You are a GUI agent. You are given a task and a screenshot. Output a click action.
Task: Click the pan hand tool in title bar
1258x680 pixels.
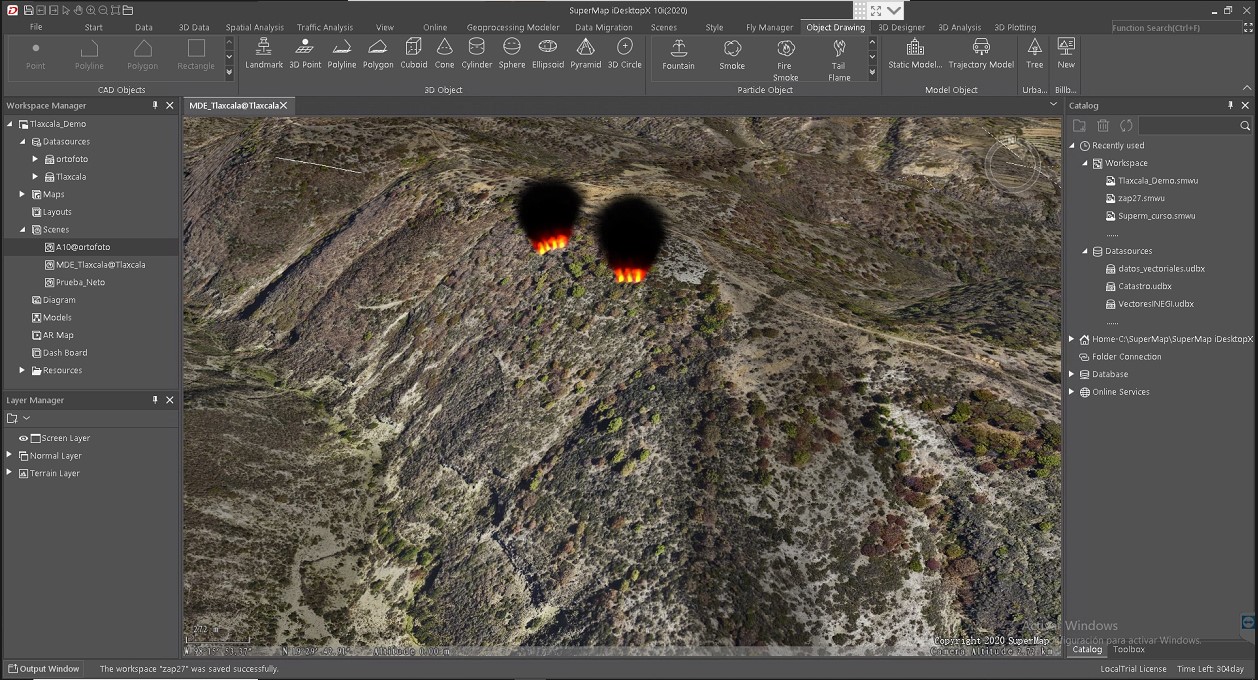pos(77,10)
